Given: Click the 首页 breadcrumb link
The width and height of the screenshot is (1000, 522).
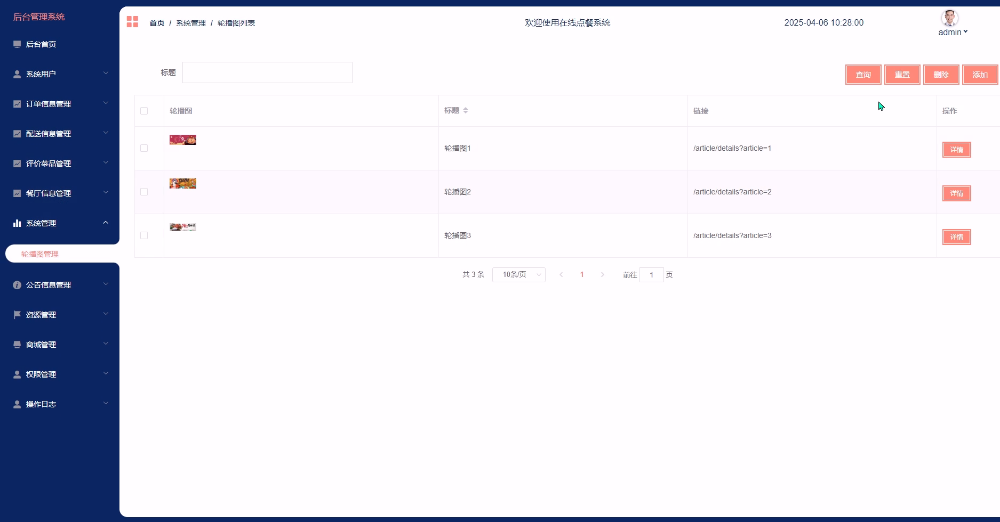Looking at the screenshot, I should pos(157,23).
